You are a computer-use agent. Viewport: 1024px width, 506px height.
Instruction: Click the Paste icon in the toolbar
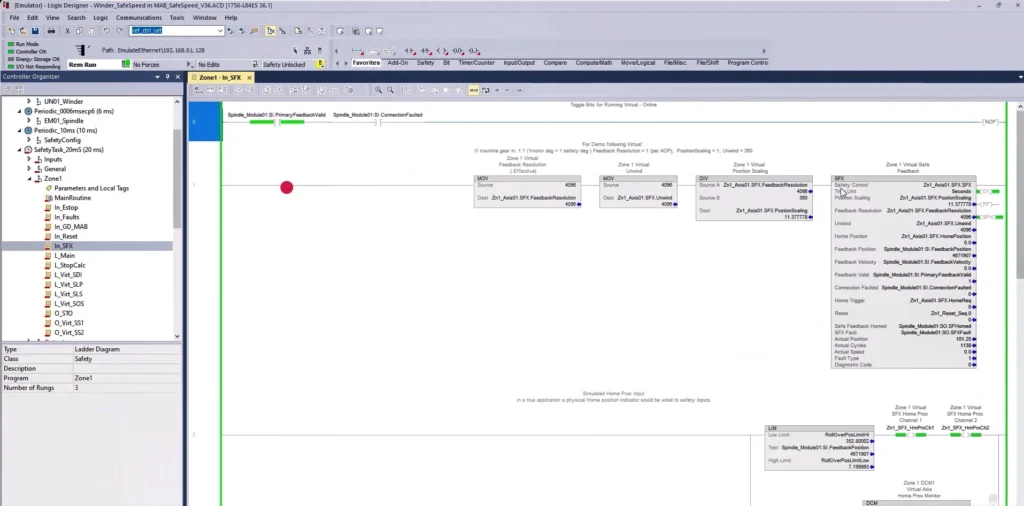coord(91,31)
